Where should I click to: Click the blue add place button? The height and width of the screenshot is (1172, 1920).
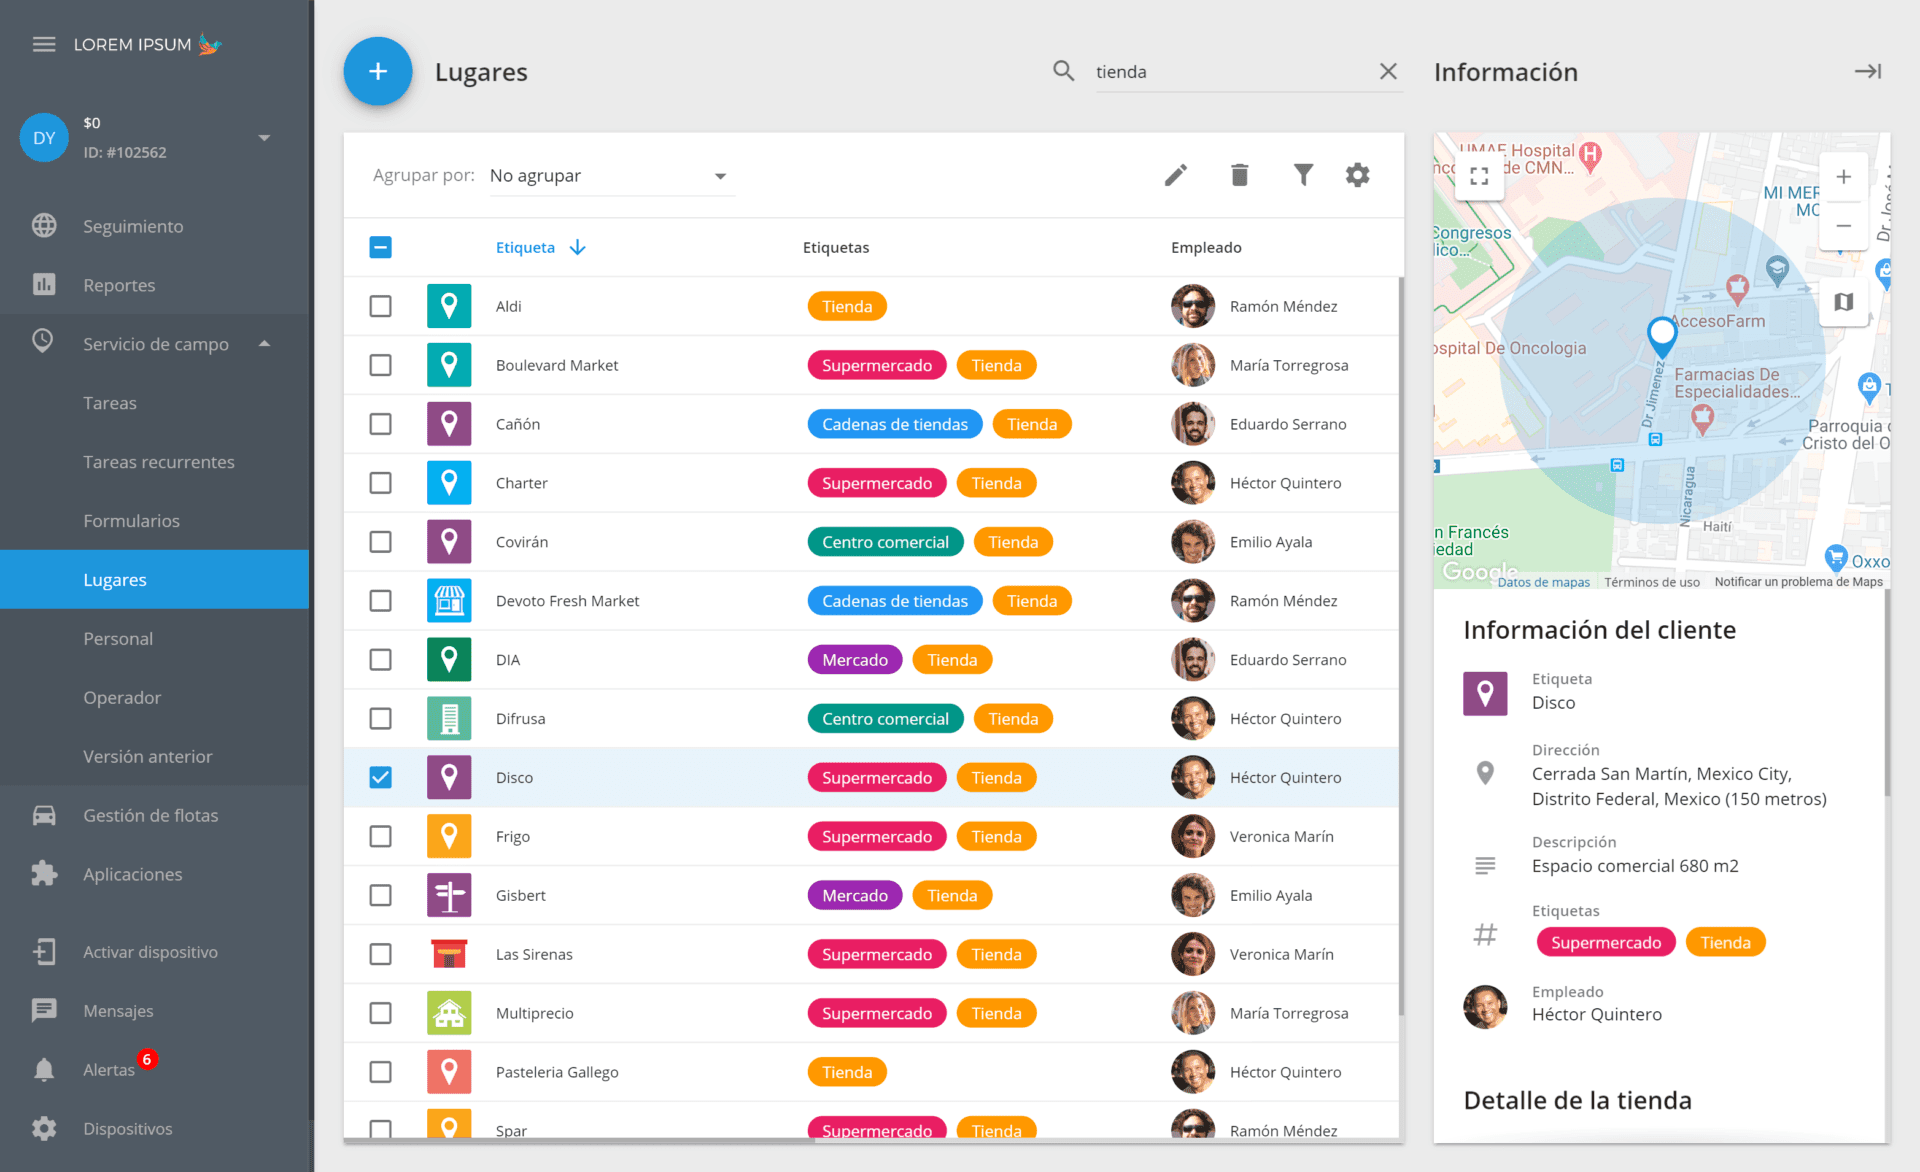378,71
